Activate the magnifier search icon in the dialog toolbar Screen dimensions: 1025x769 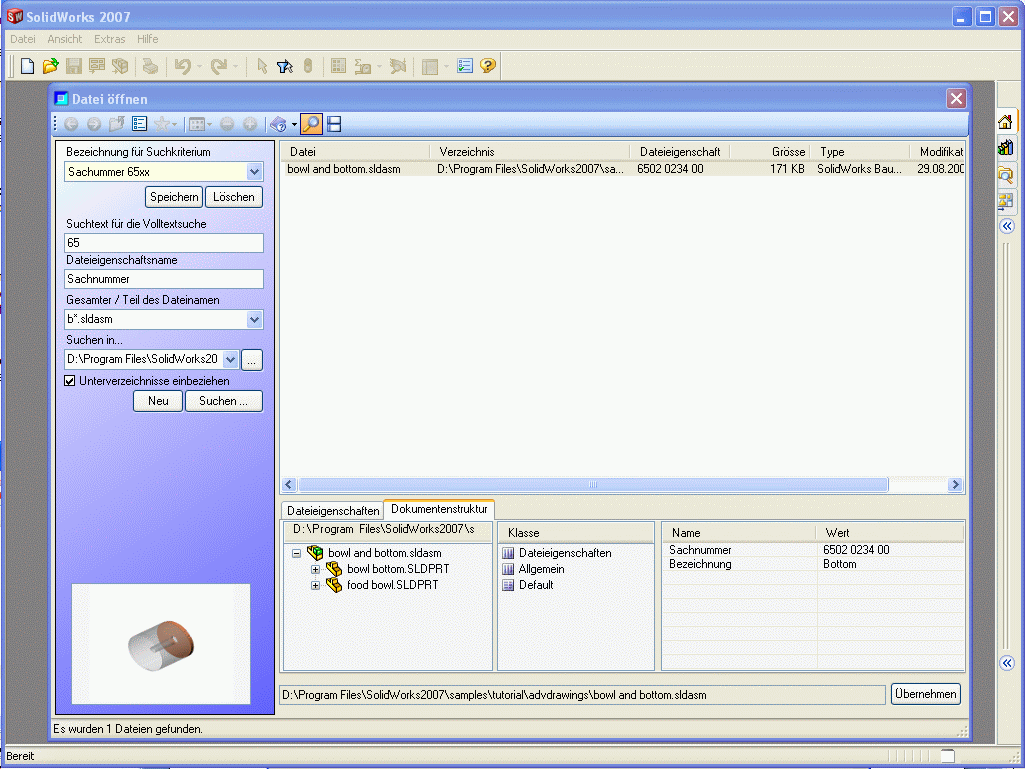311,124
